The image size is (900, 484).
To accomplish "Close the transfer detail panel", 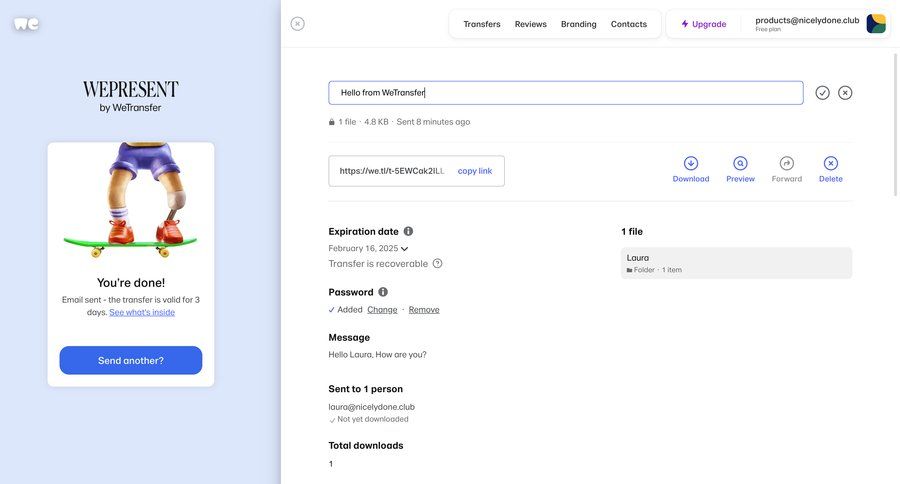I will (297, 24).
